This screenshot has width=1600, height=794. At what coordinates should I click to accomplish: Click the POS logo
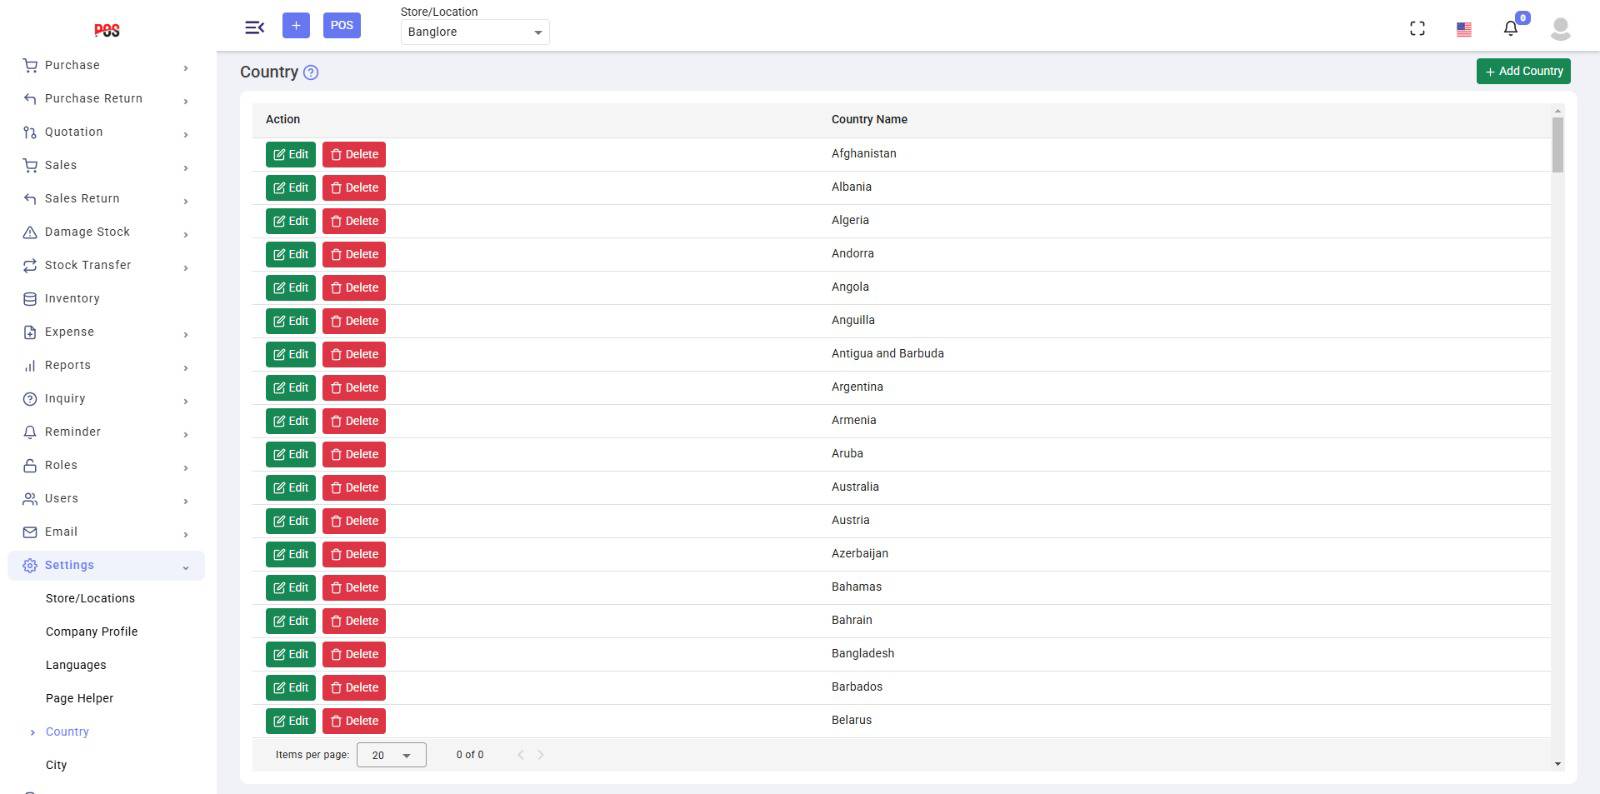click(x=107, y=30)
